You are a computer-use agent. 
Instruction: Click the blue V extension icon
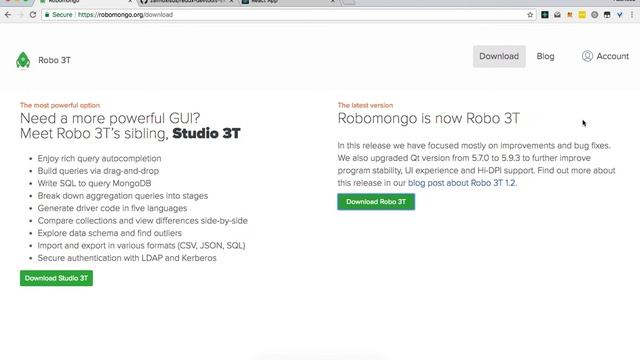(620, 15)
